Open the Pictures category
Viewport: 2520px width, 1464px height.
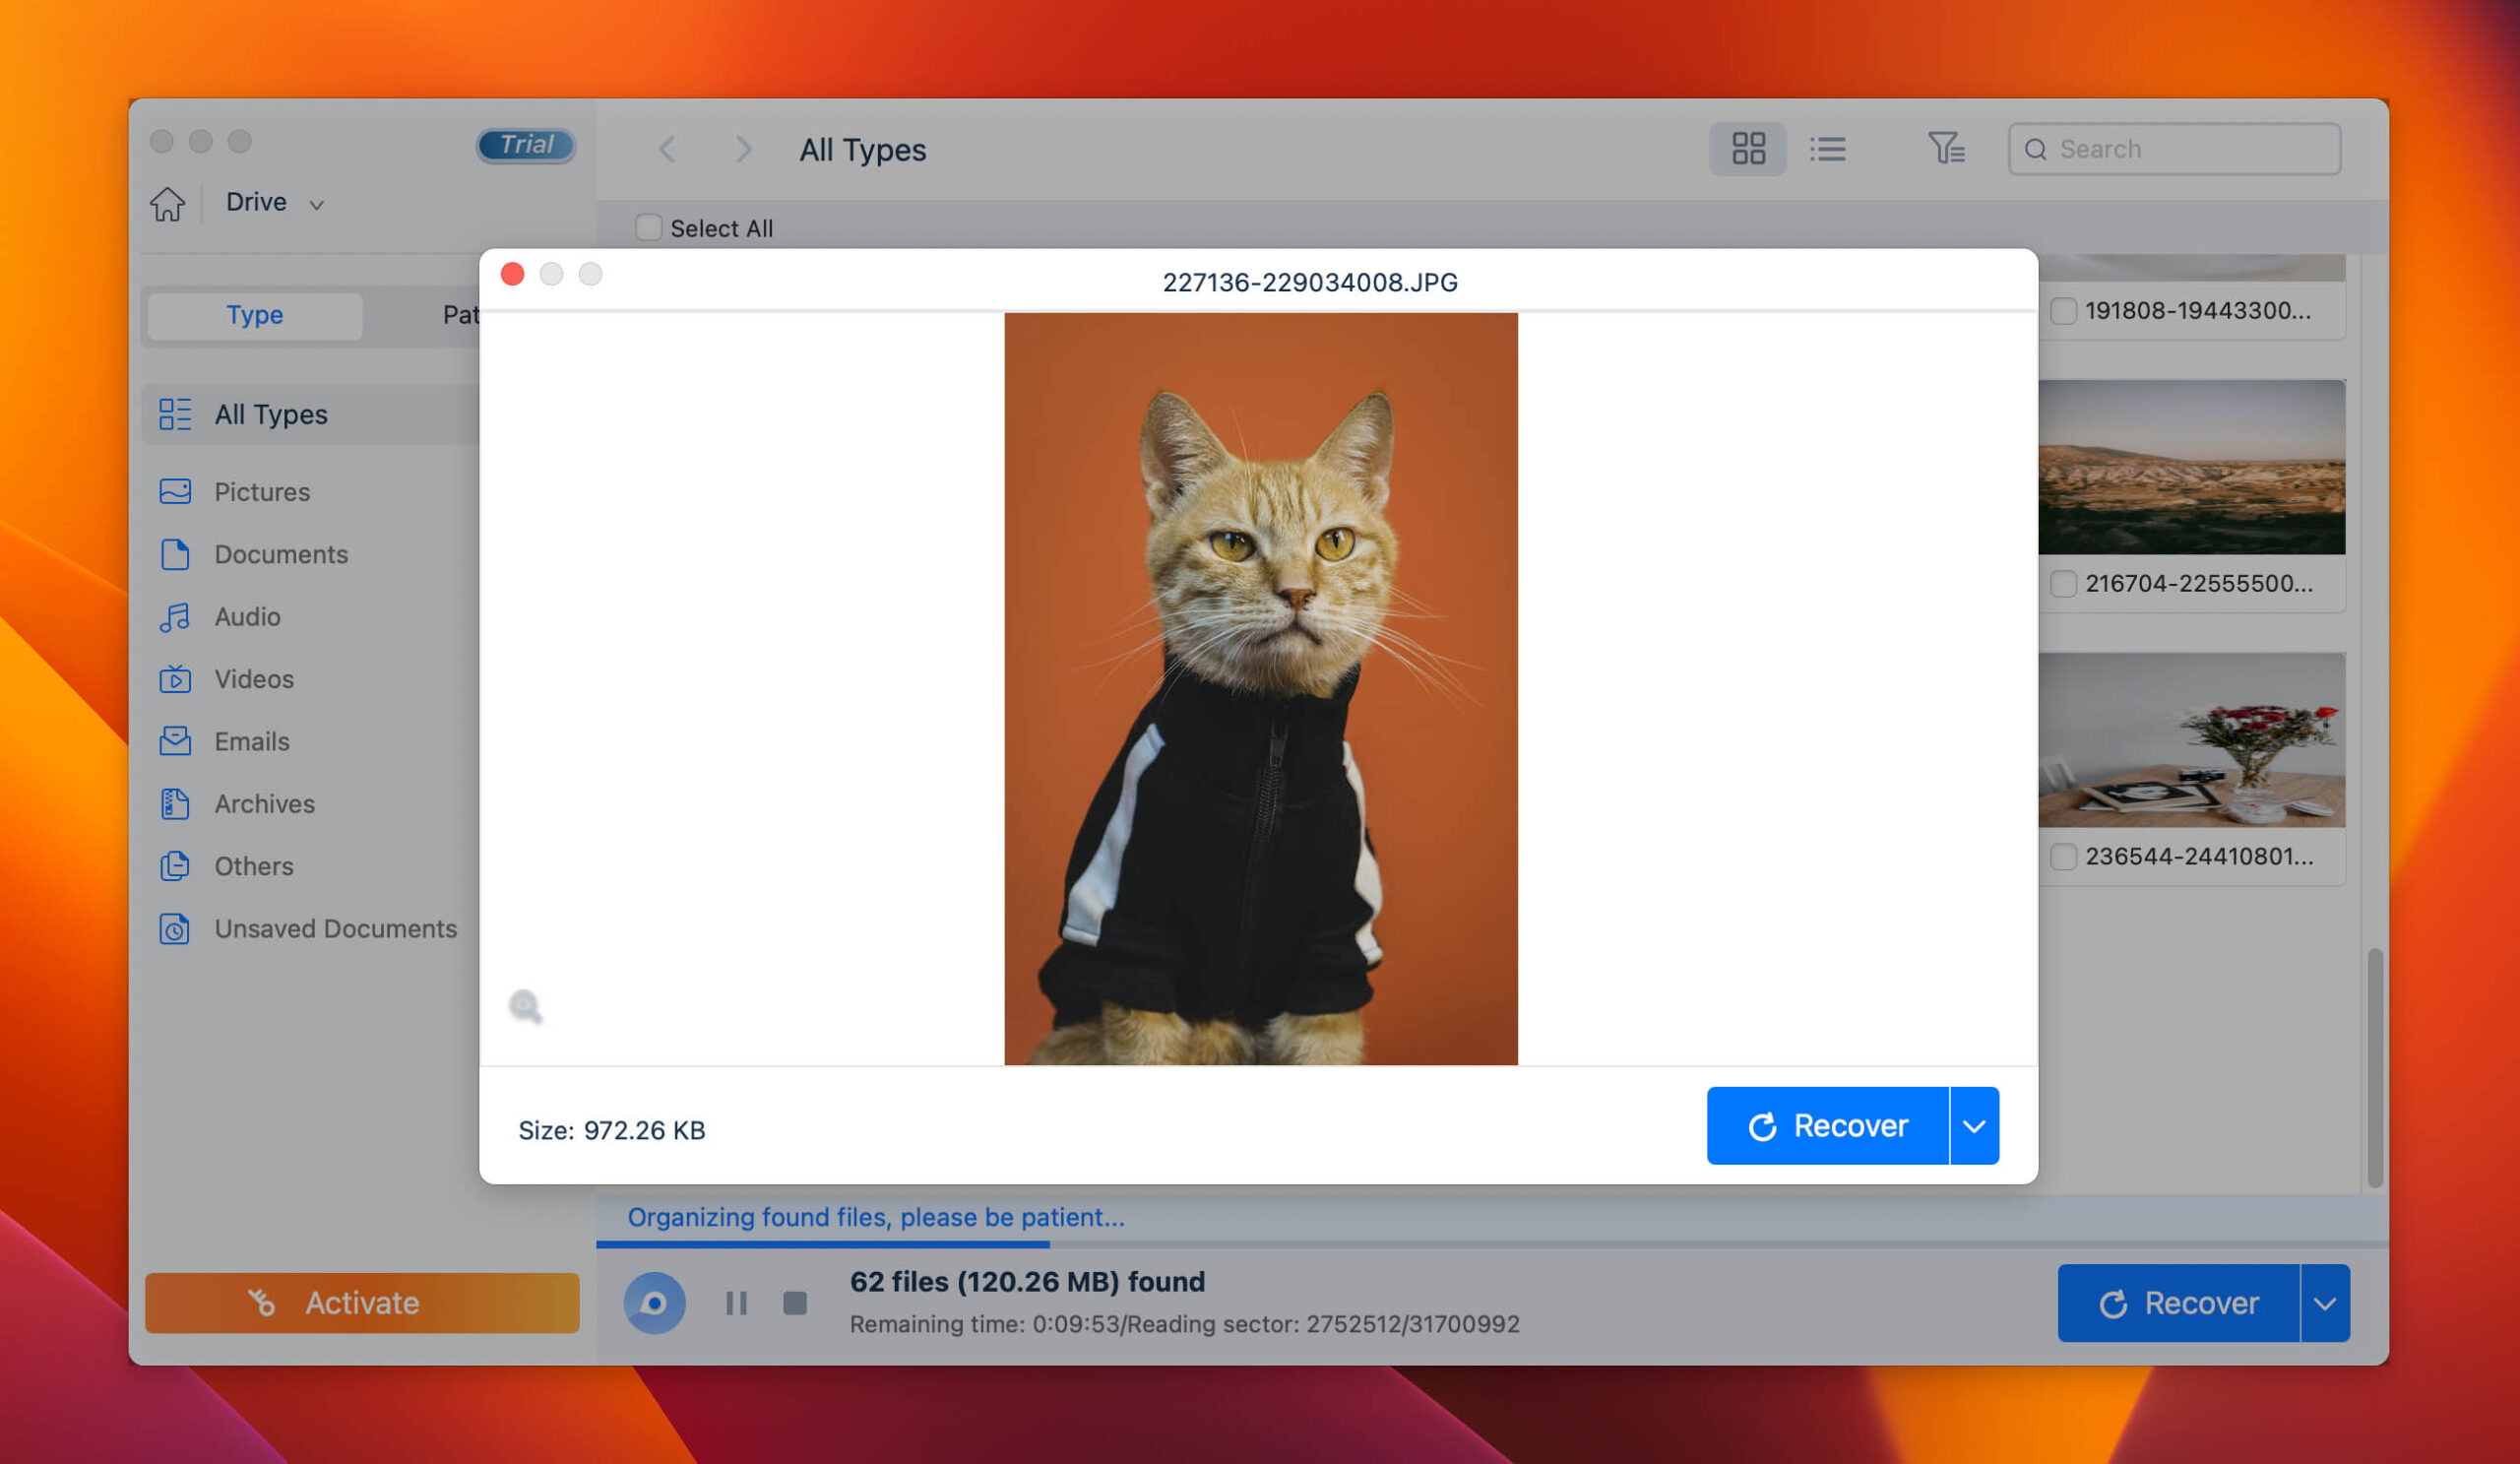click(x=262, y=492)
